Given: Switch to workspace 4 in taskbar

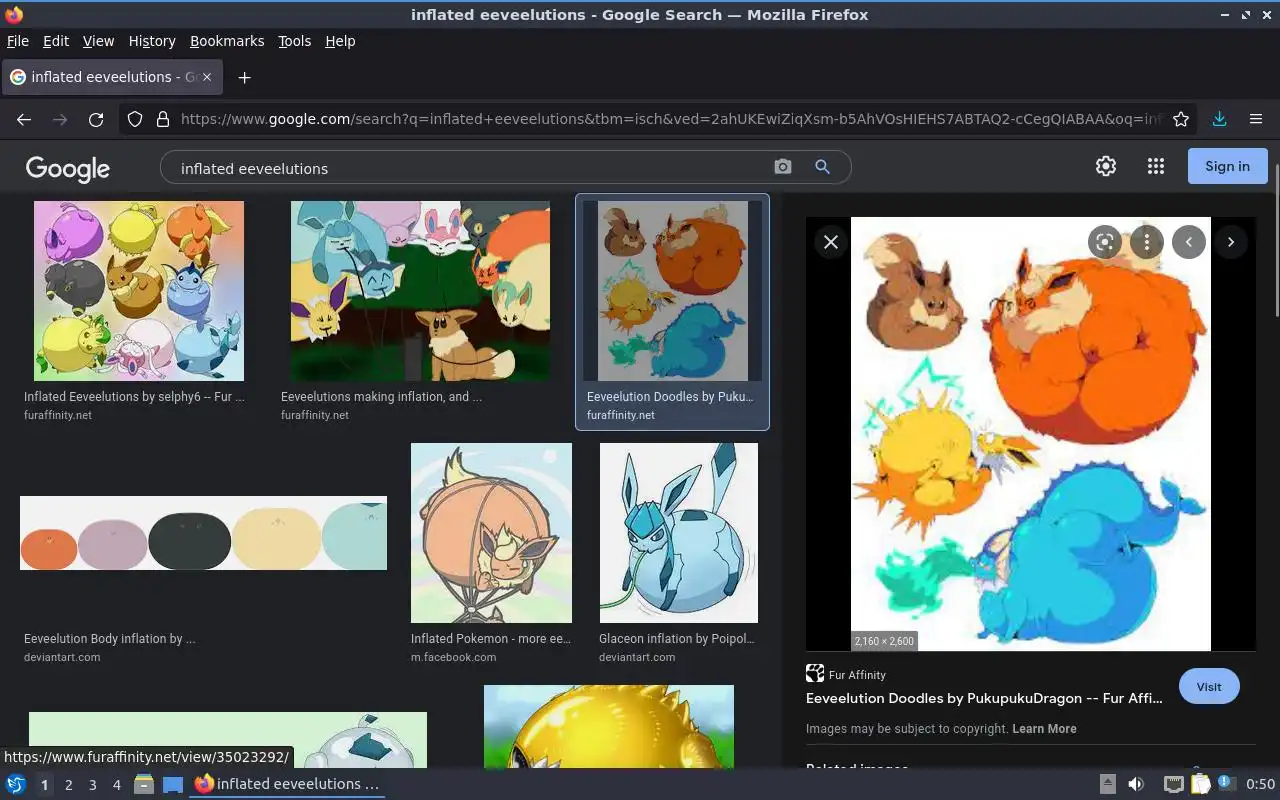Looking at the screenshot, I should pyautogui.click(x=117, y=785).
